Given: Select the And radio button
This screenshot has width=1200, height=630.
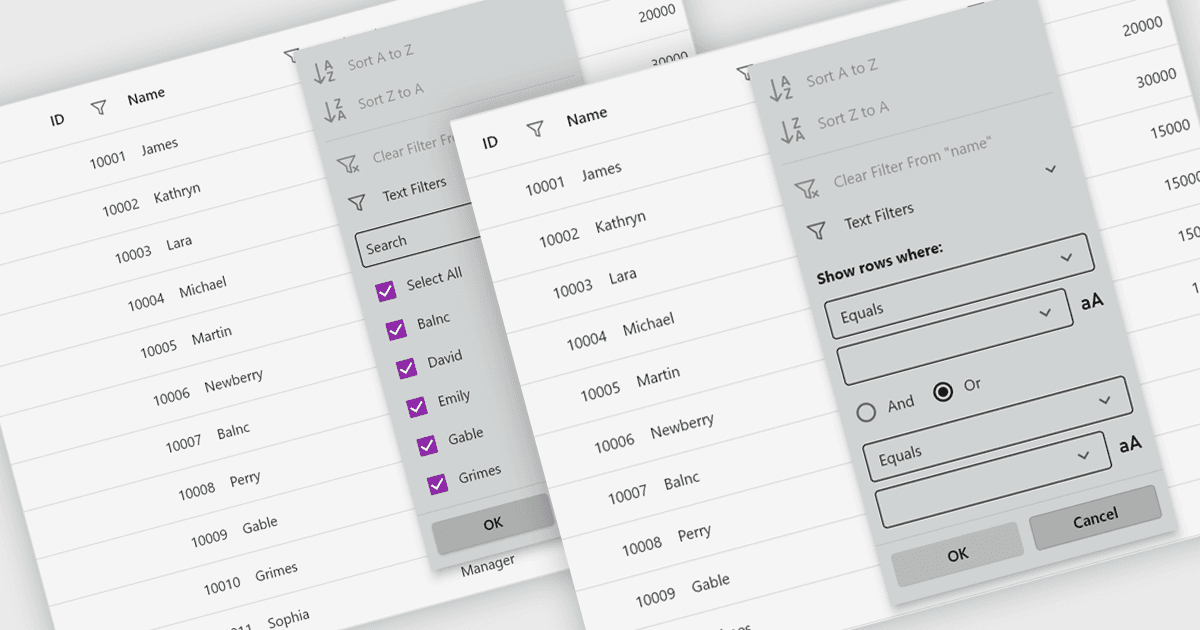Looking at the screenshot, I should [867, 411].
